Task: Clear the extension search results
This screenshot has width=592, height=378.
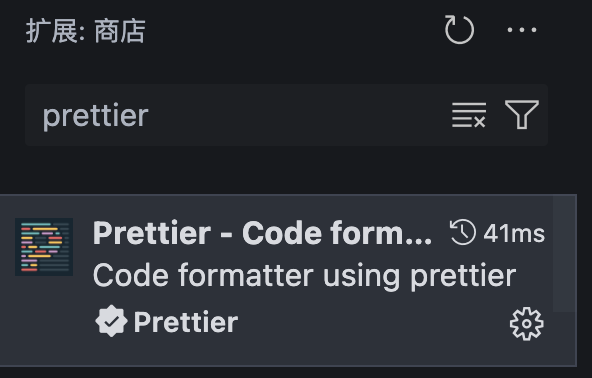Action: pos(469,115)
